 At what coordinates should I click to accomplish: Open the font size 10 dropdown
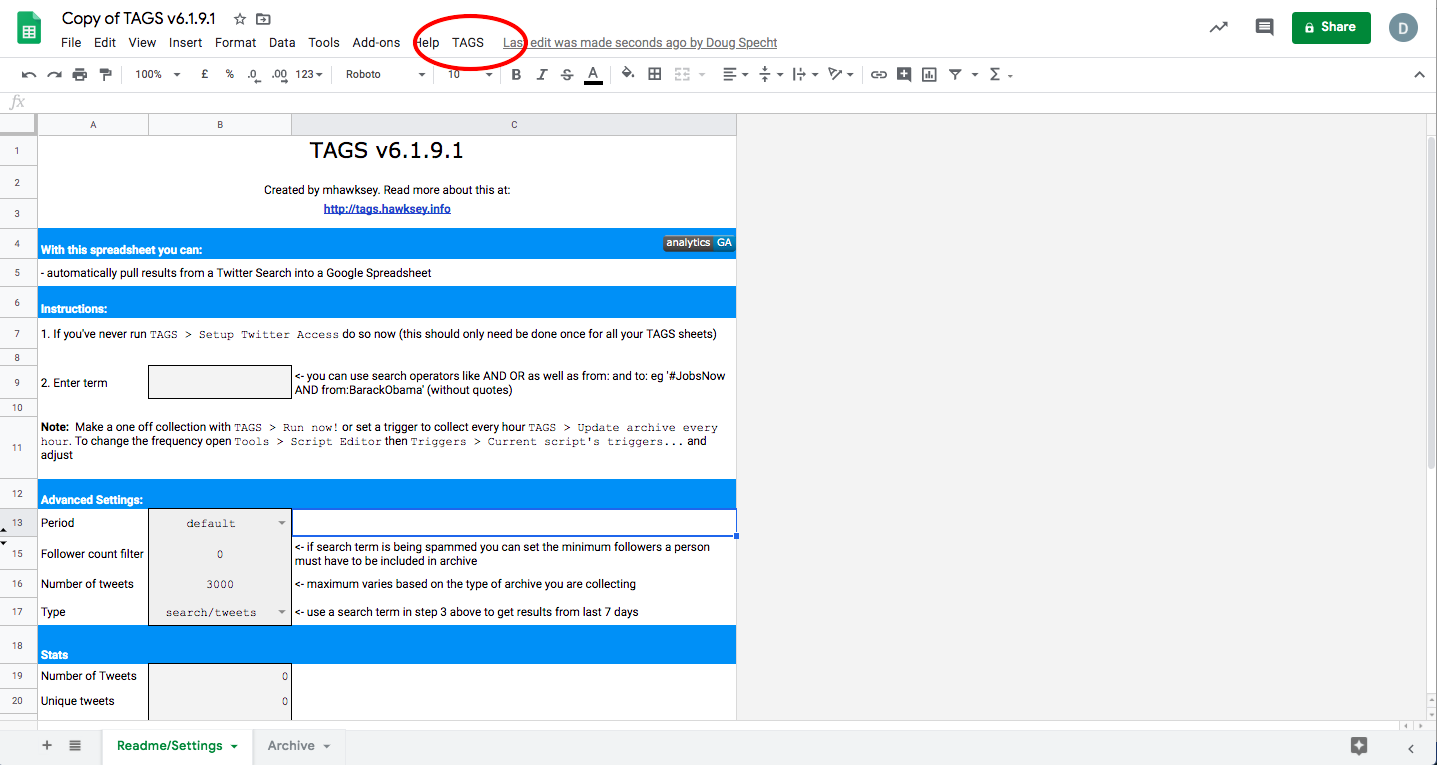(x=470, y=75)
